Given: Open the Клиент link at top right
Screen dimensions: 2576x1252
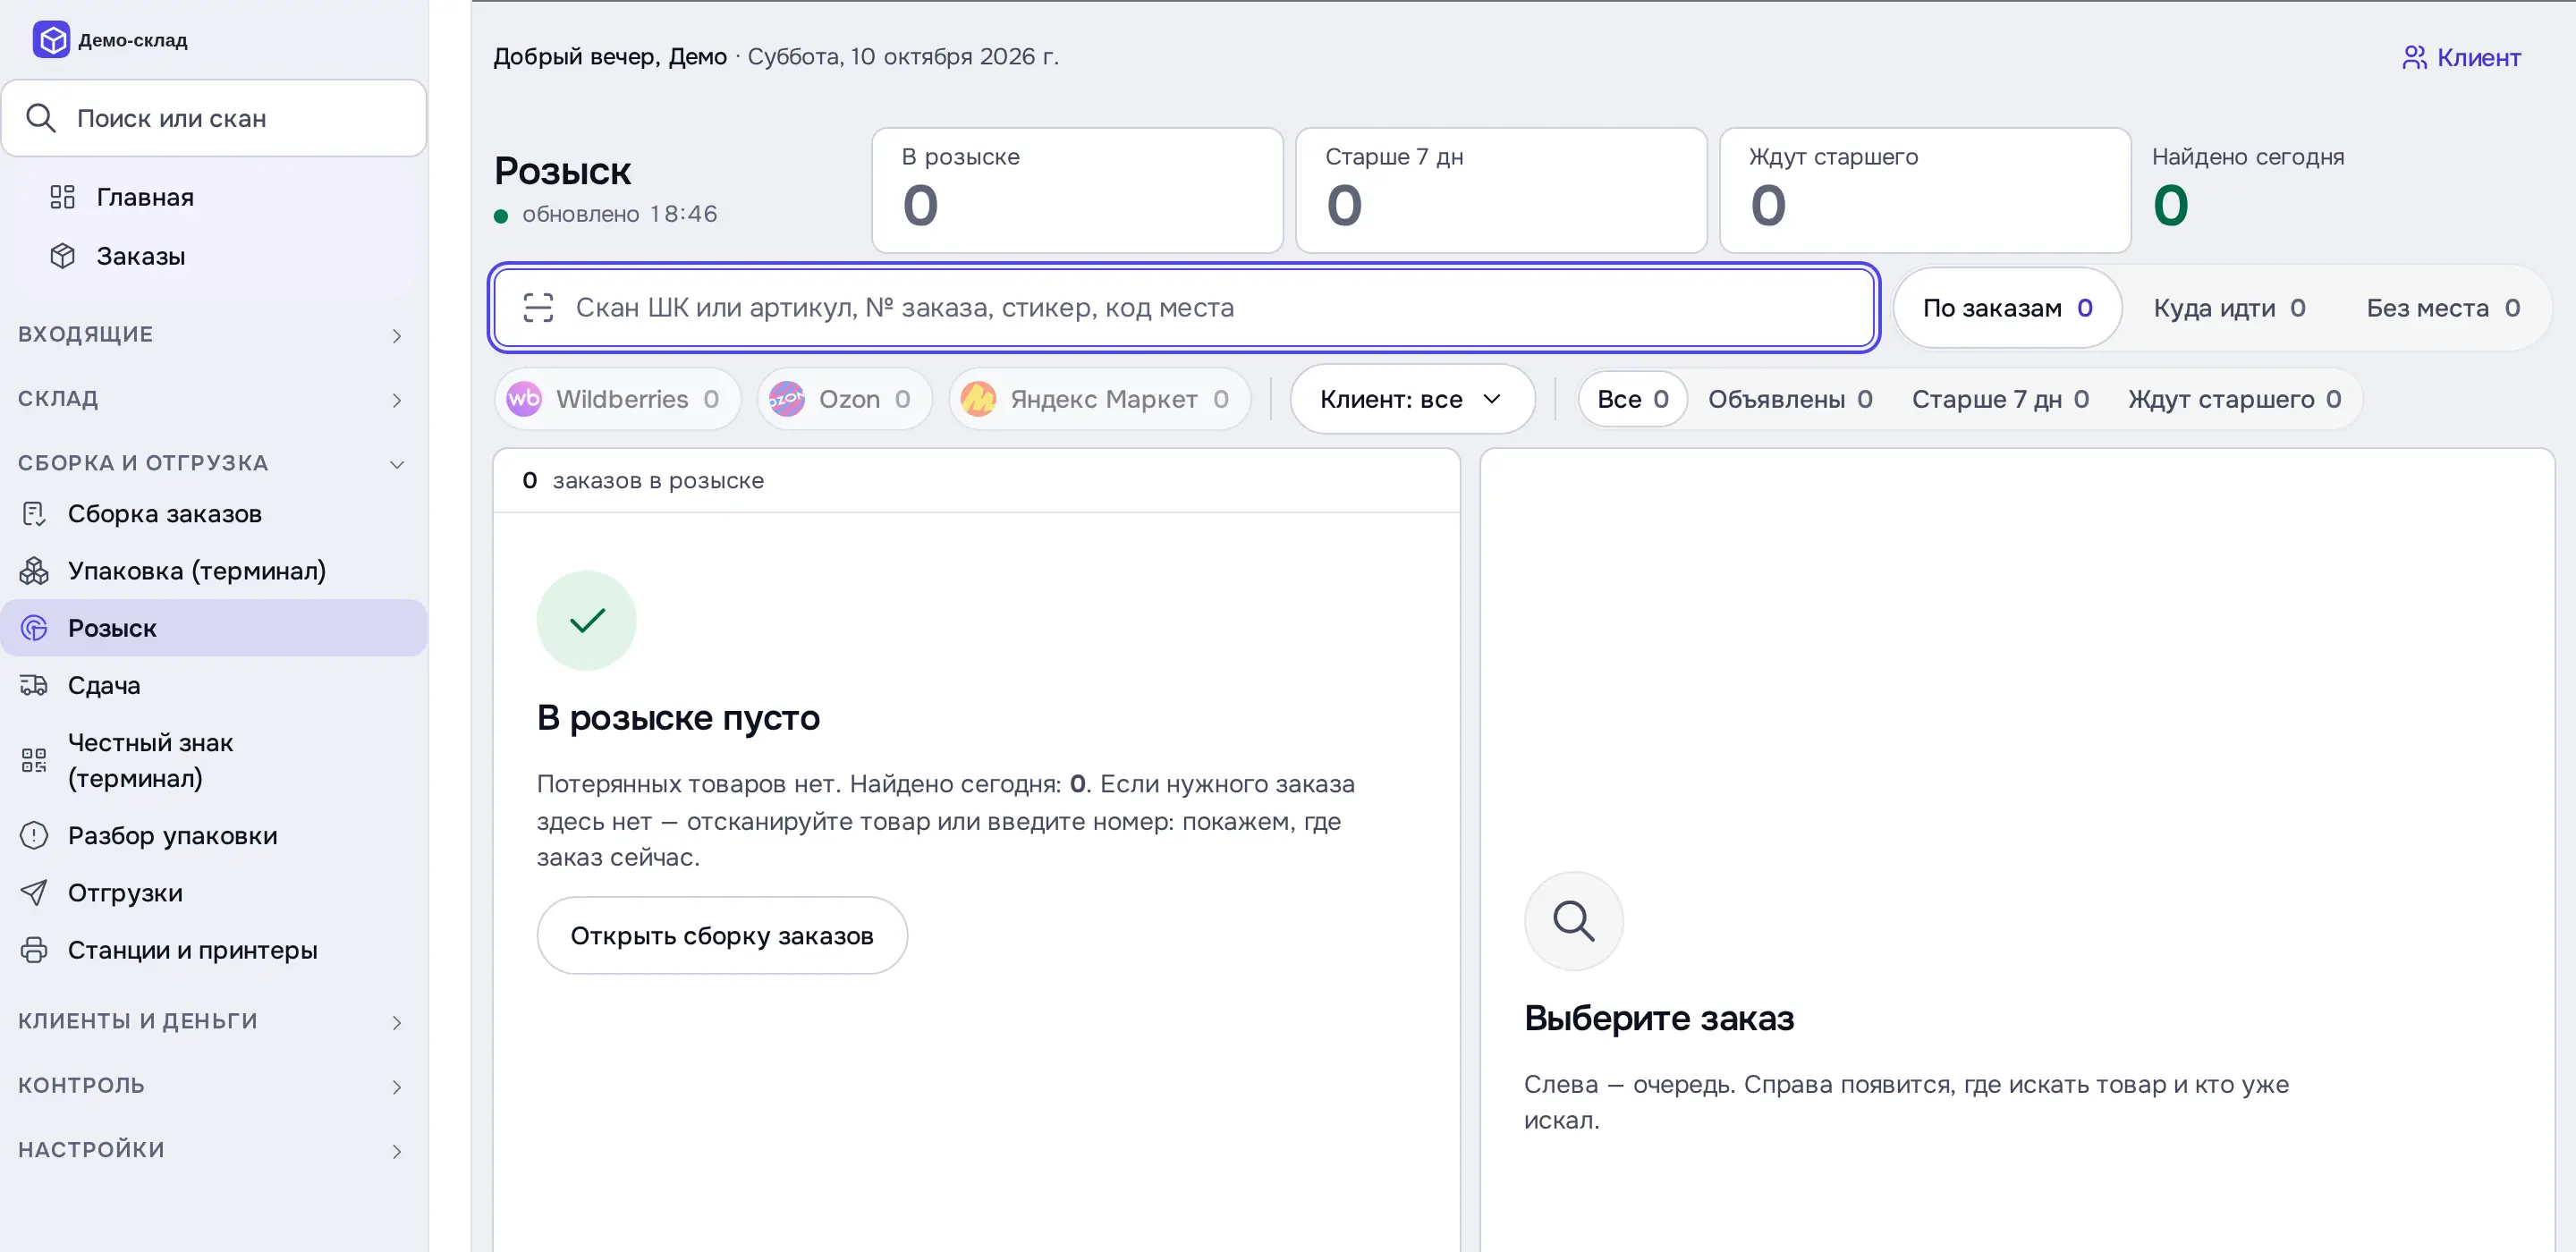Looking at the screenshot, I should (x=2461, y=57).
